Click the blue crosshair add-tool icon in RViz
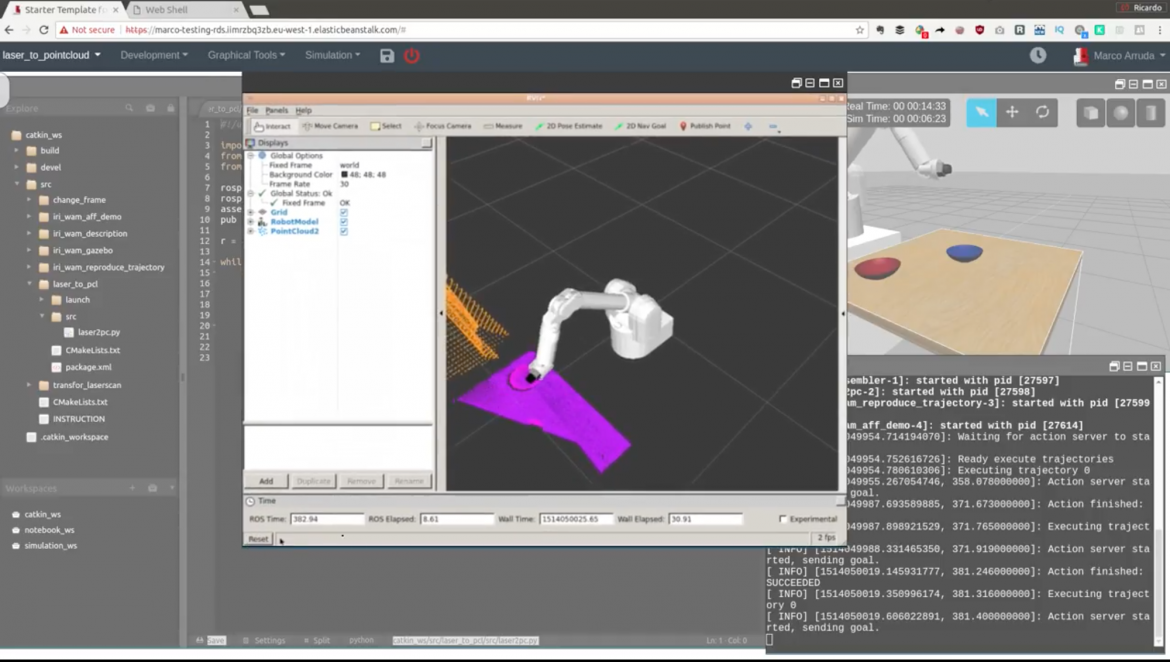Screen dimensions: 1170x662 pos(748,126)
